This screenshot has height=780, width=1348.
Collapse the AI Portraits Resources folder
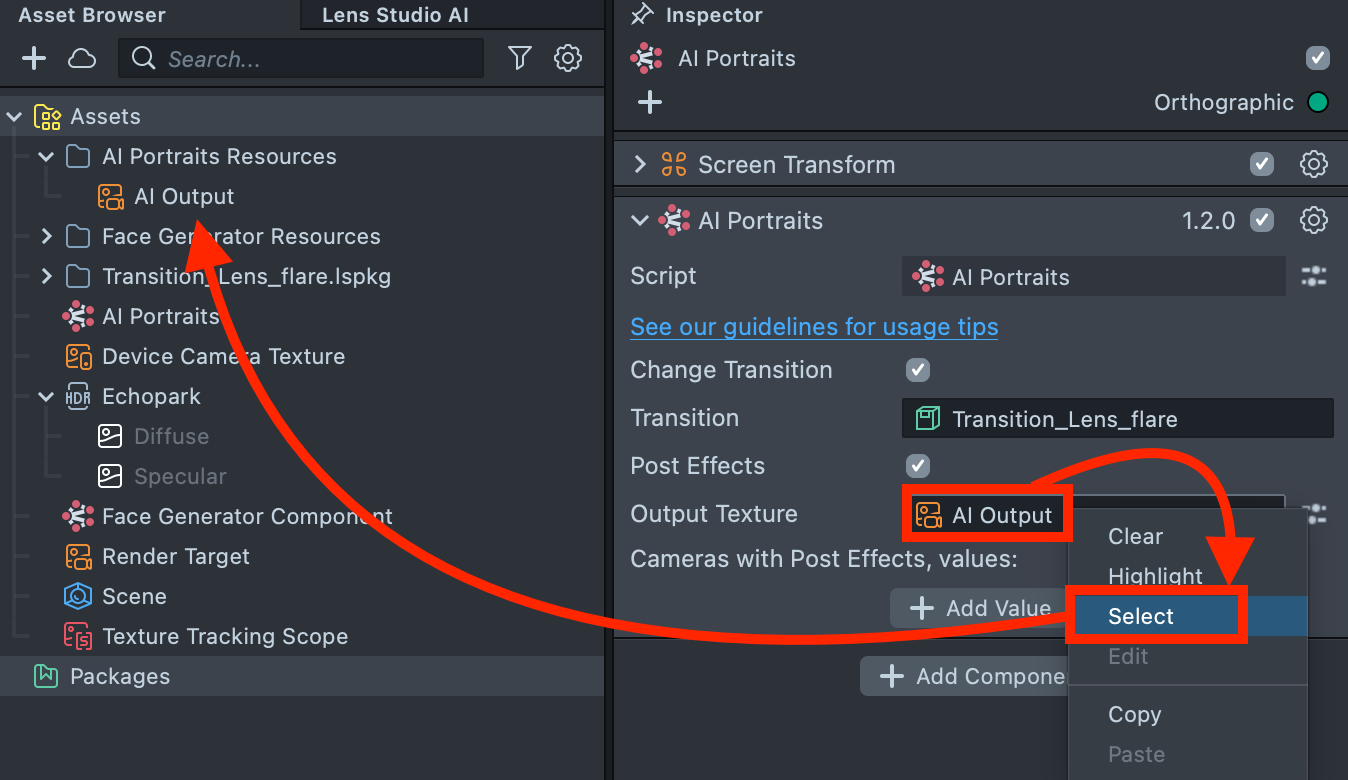tap(46, 157)
